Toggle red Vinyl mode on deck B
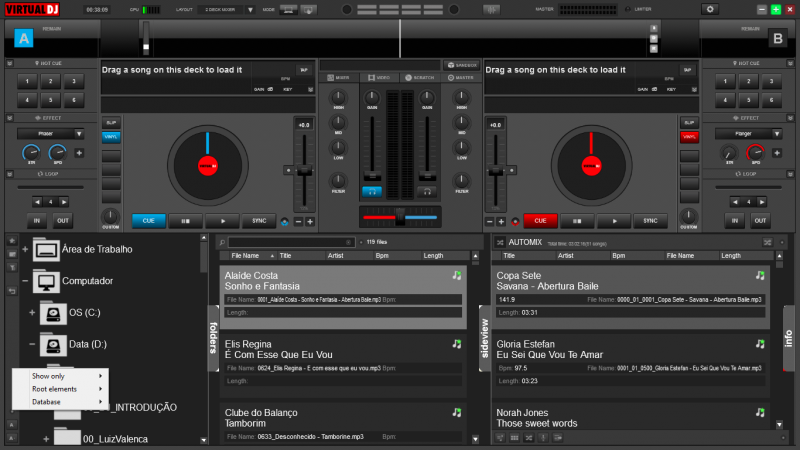 point(689,137)
